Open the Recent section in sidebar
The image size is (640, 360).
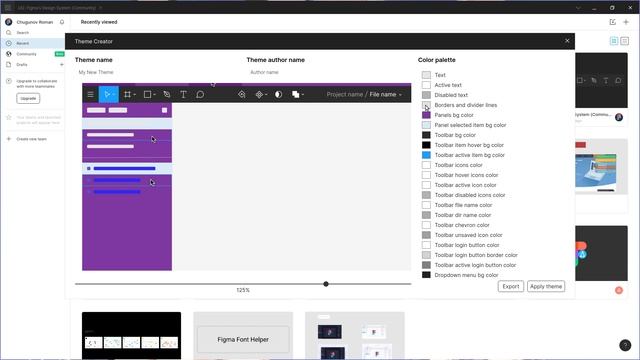point(33,43)
